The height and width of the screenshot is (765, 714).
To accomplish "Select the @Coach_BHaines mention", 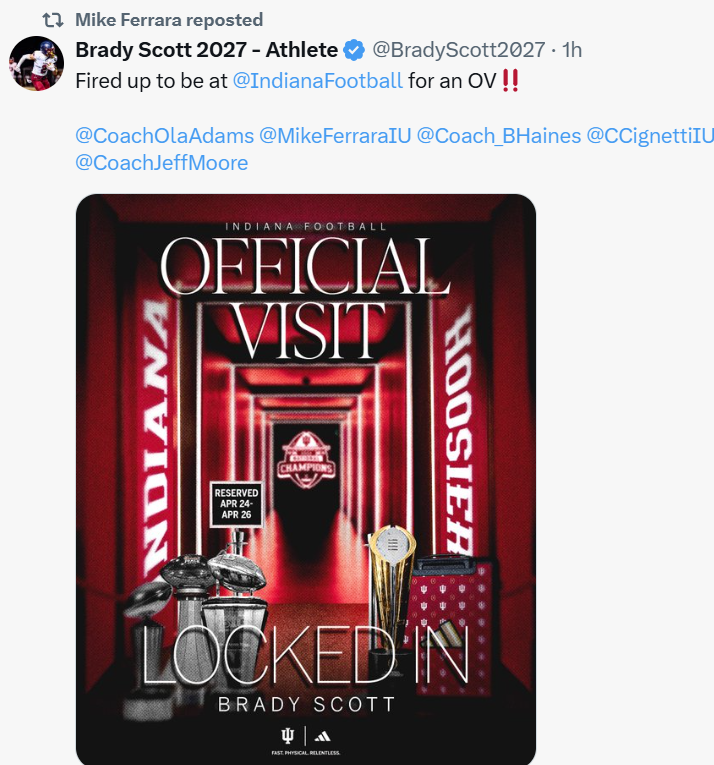I will click(x=499, y=136).
